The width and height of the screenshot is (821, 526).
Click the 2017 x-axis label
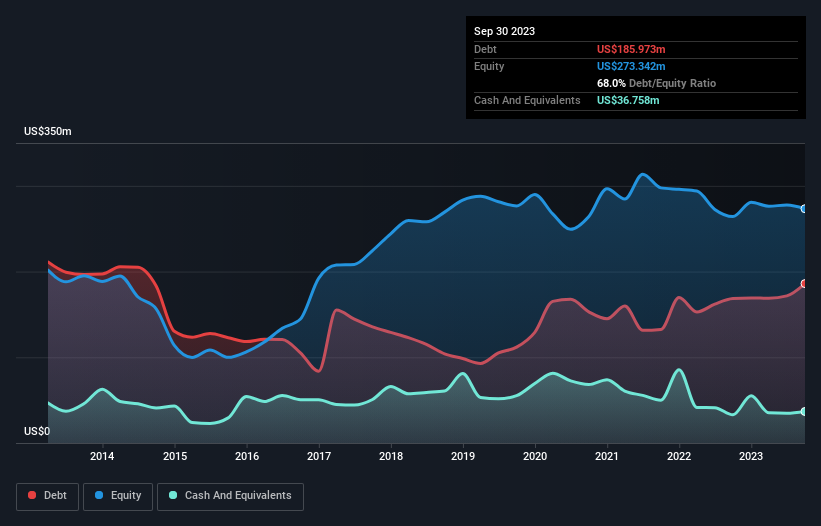click(x=319, y=456)
